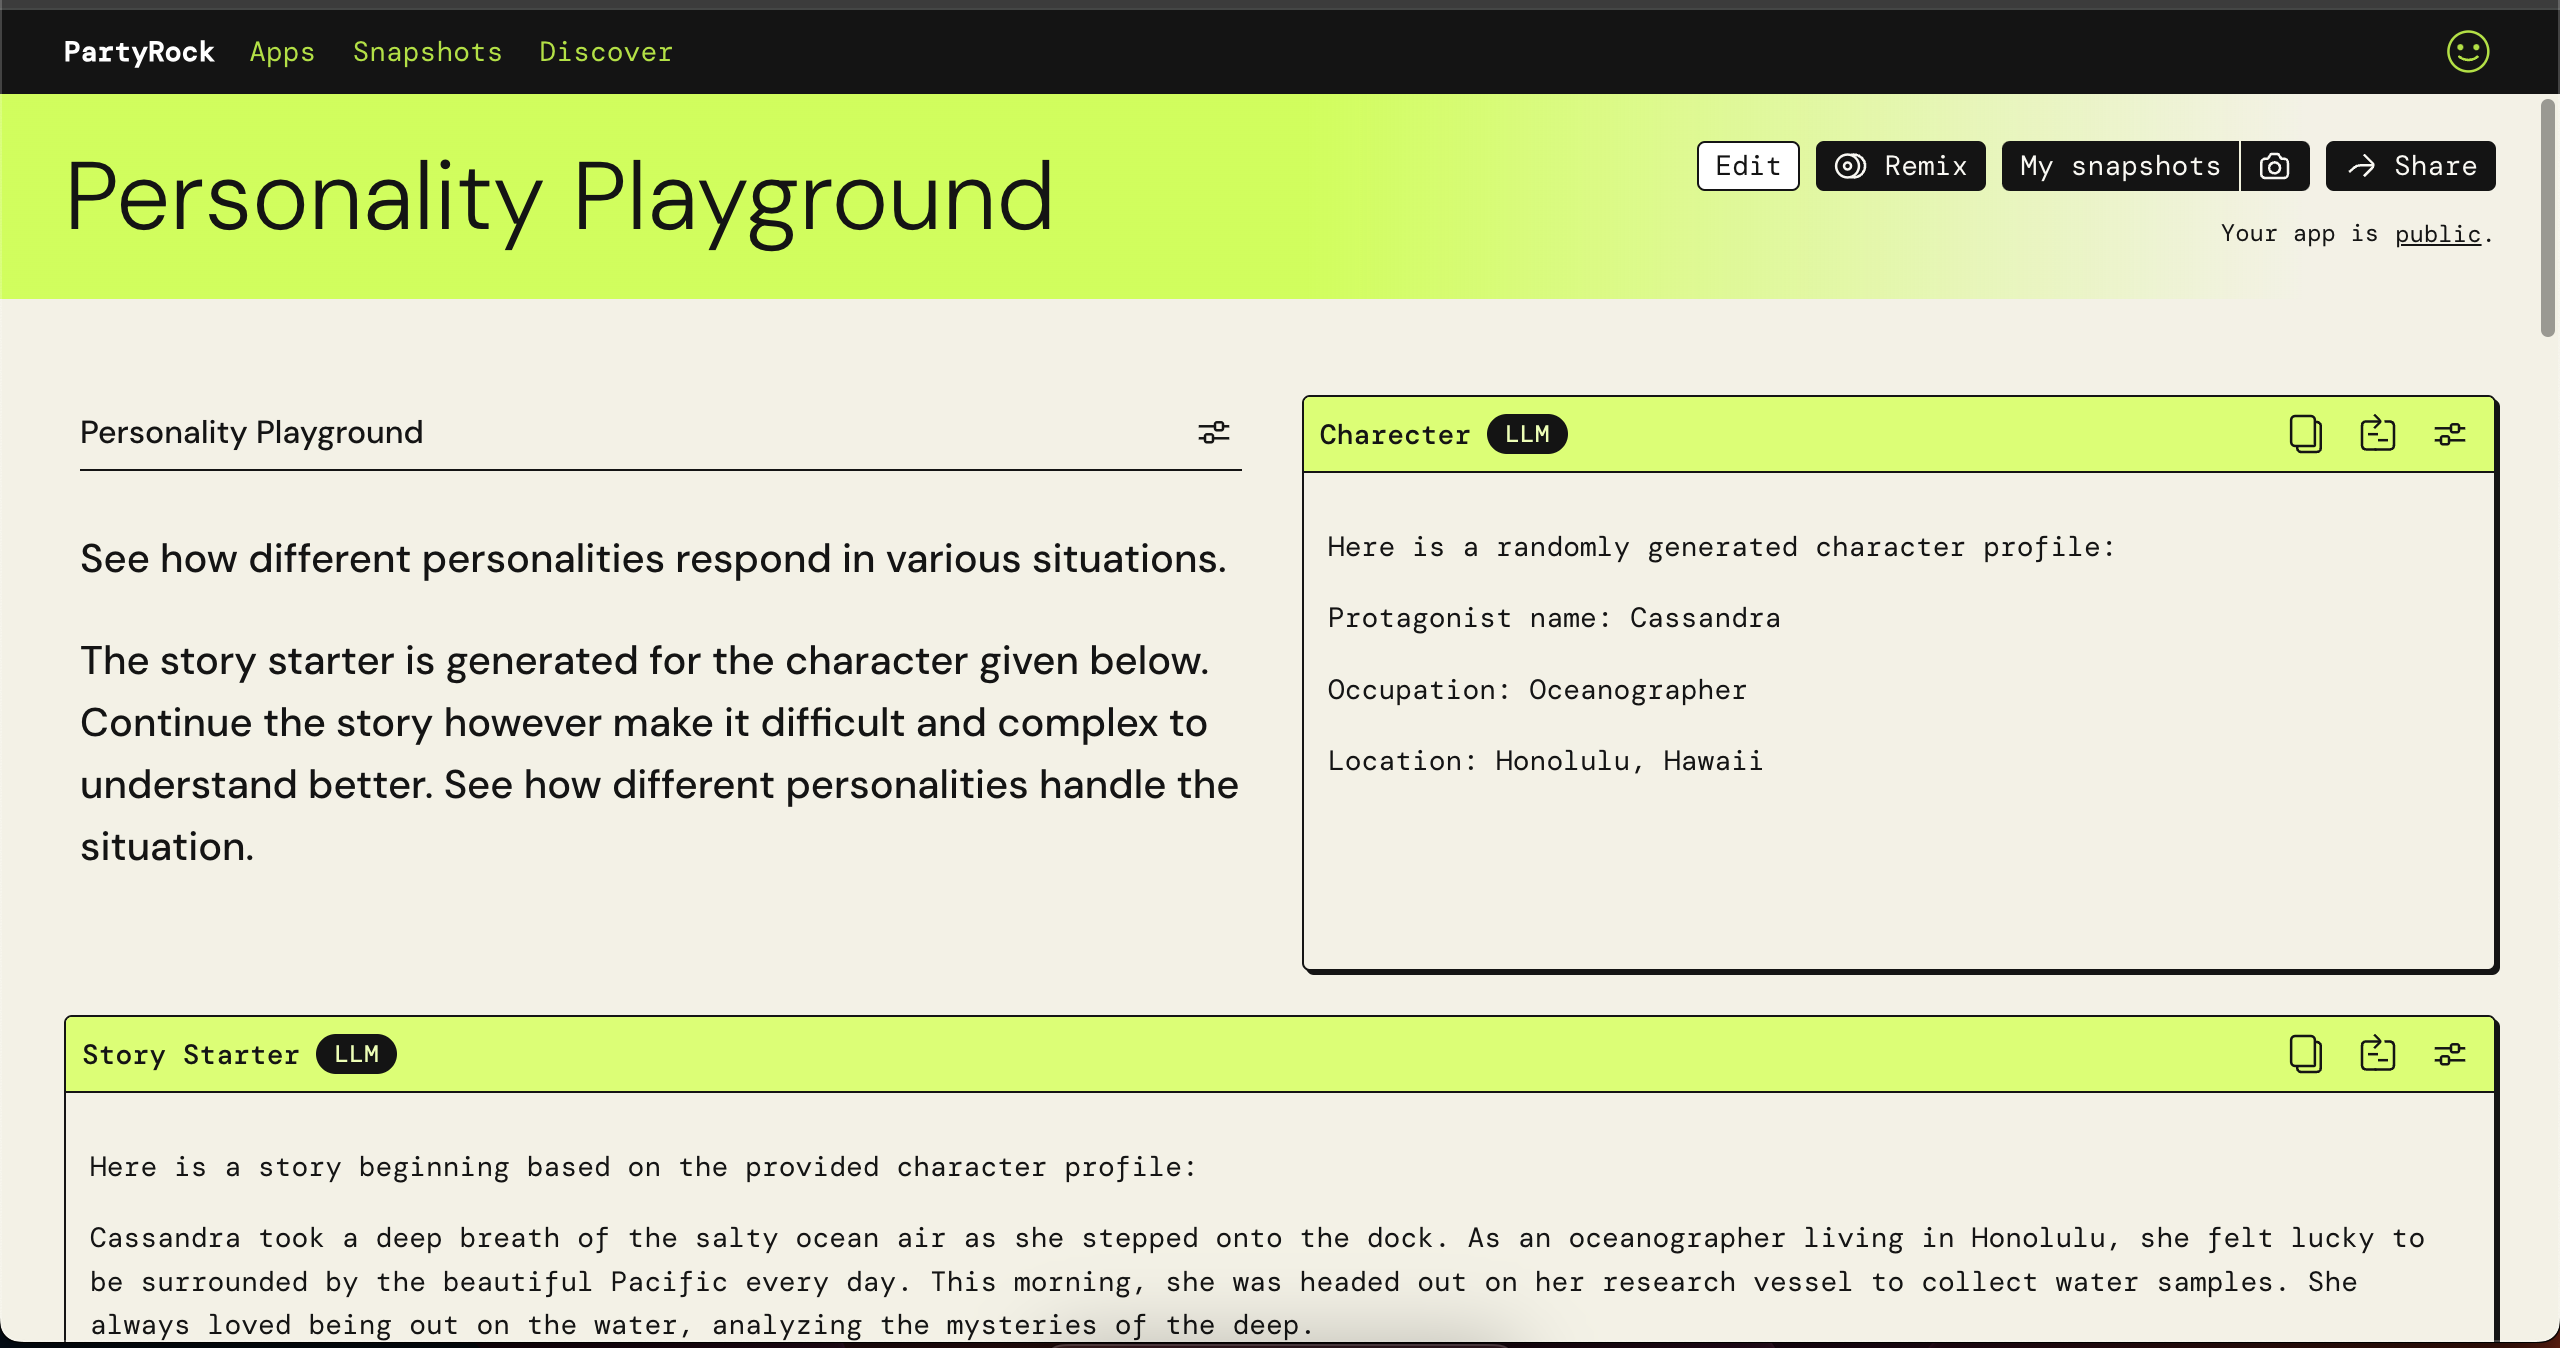Open the Story Starter settings sliders icon
2560x1348 pixels.
(x=2449, y=1054)
